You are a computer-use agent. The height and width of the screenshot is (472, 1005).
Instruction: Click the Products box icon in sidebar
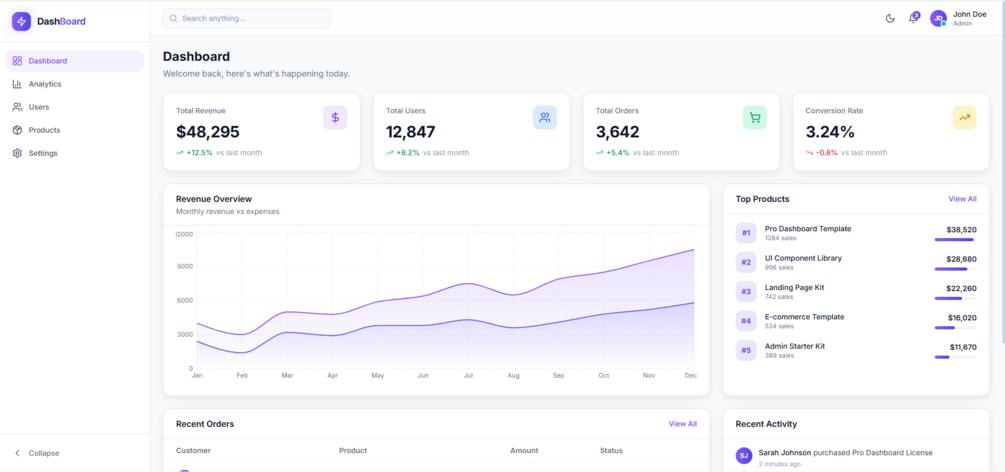click(17, 130)
